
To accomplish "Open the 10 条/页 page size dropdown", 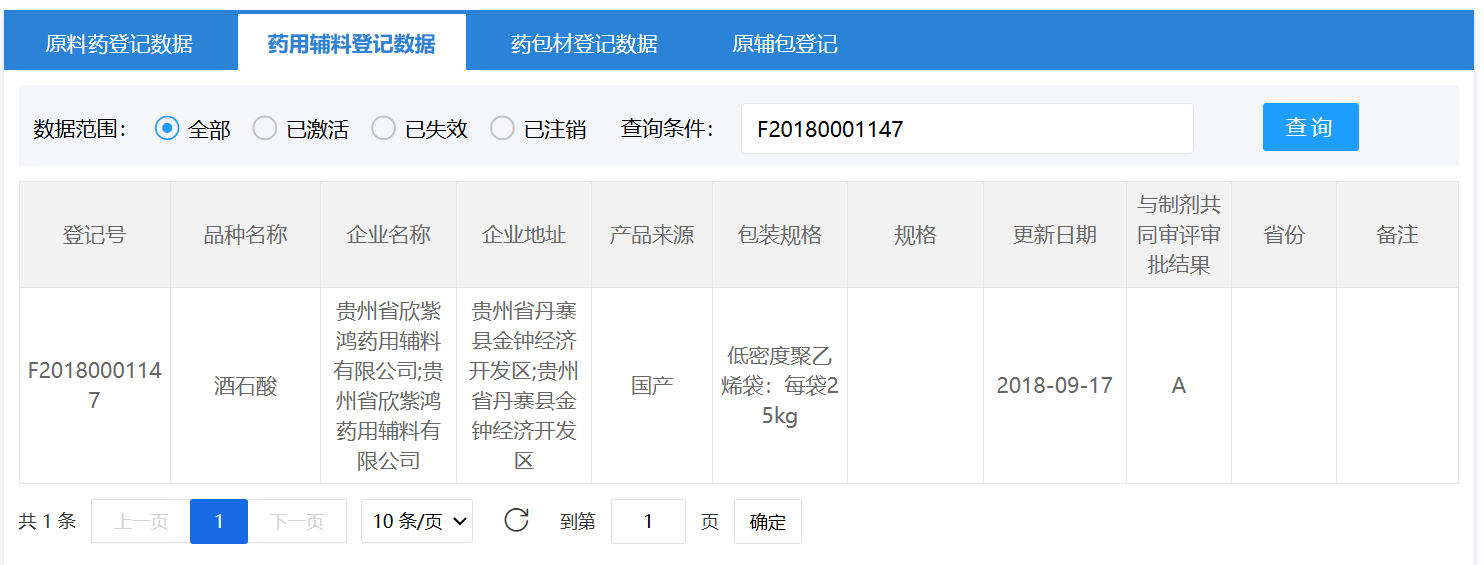I will tap(417, 521).
